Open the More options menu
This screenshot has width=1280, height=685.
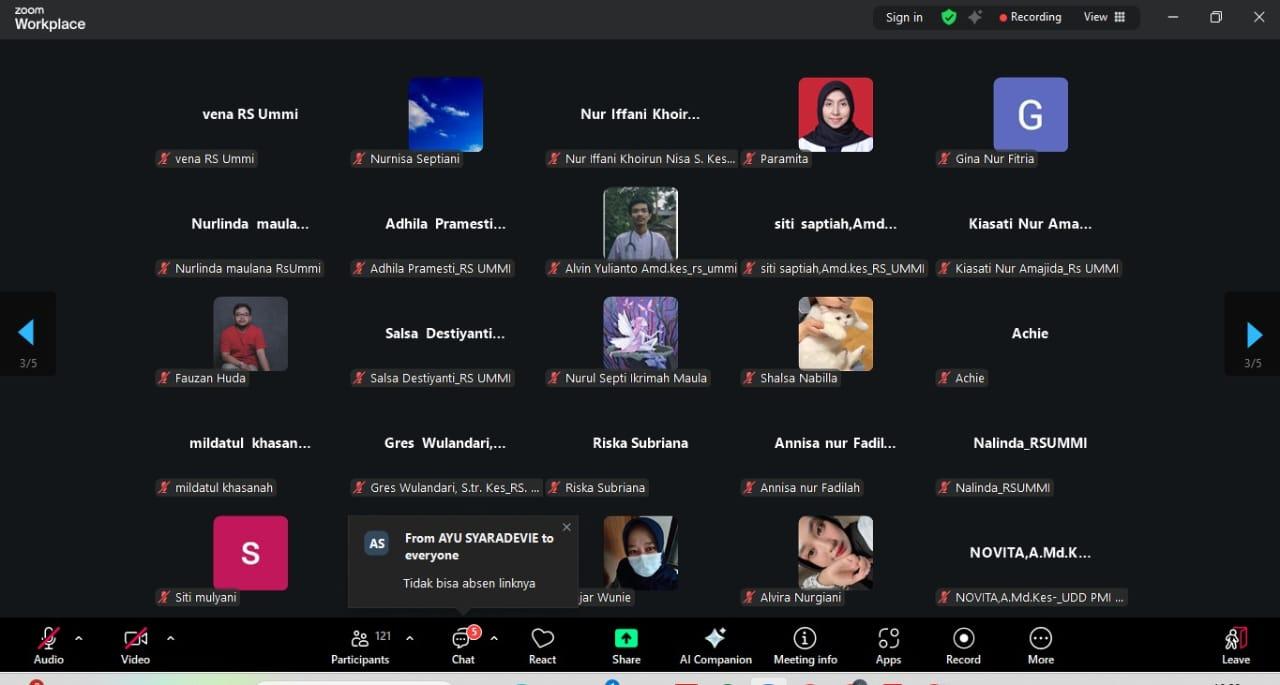pyautogui.click(x=1040, y=644)
